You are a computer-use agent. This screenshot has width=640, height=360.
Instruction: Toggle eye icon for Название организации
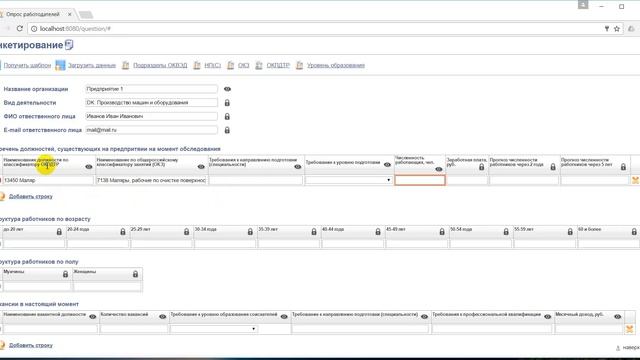click(227, 89)
